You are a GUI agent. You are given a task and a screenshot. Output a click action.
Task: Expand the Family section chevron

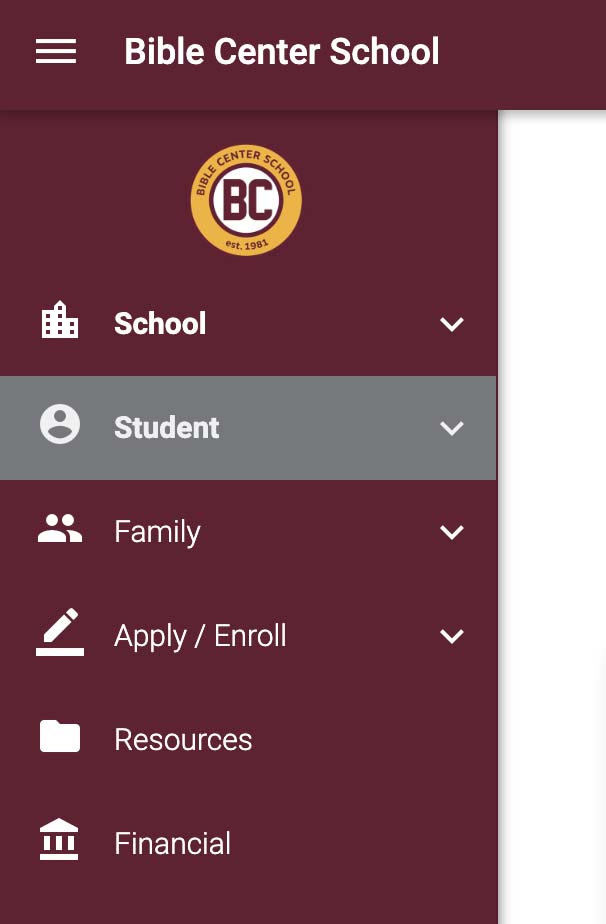[x=452, y=532]
